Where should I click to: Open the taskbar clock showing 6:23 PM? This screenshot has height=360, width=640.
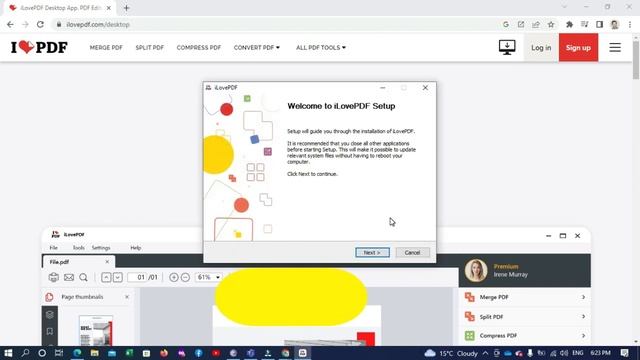(x=601, y=353)
